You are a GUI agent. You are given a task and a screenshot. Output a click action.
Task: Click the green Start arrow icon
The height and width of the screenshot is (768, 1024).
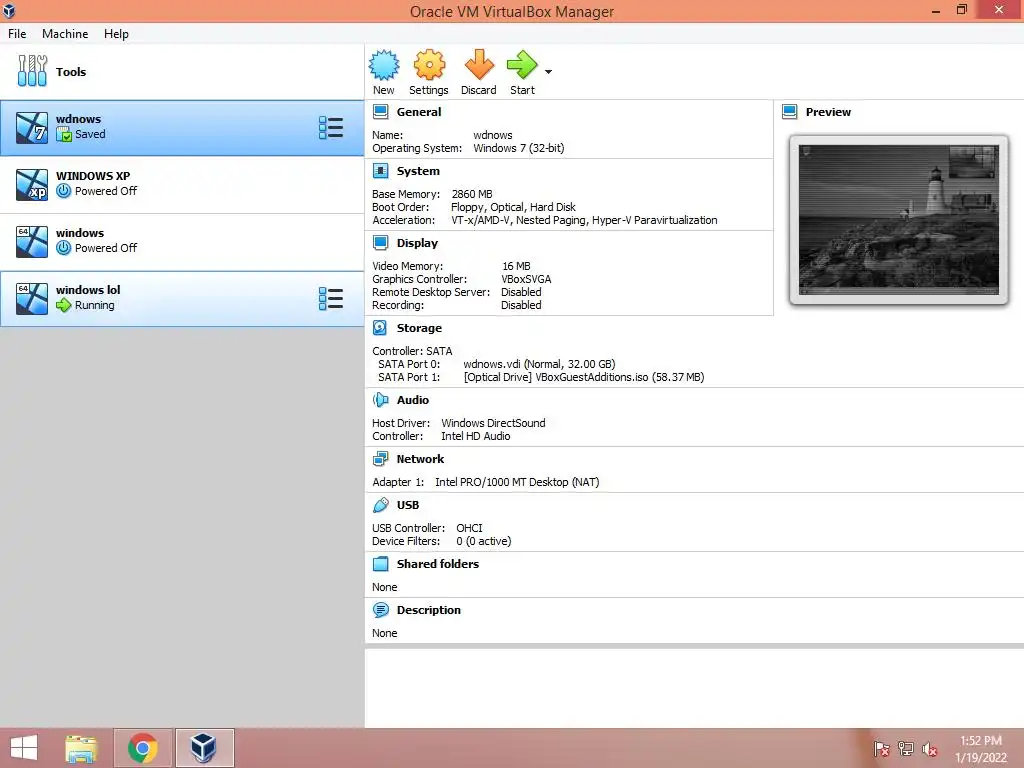522,65
